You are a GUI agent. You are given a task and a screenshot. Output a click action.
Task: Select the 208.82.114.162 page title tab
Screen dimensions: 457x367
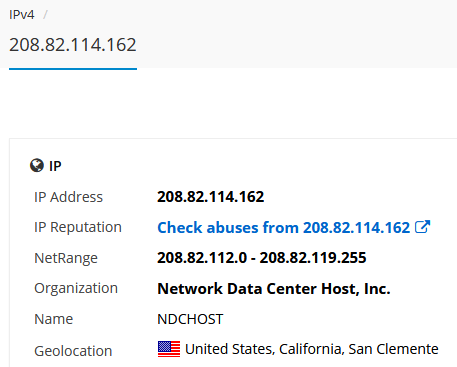pyautogui.click(x=73, y=45)
